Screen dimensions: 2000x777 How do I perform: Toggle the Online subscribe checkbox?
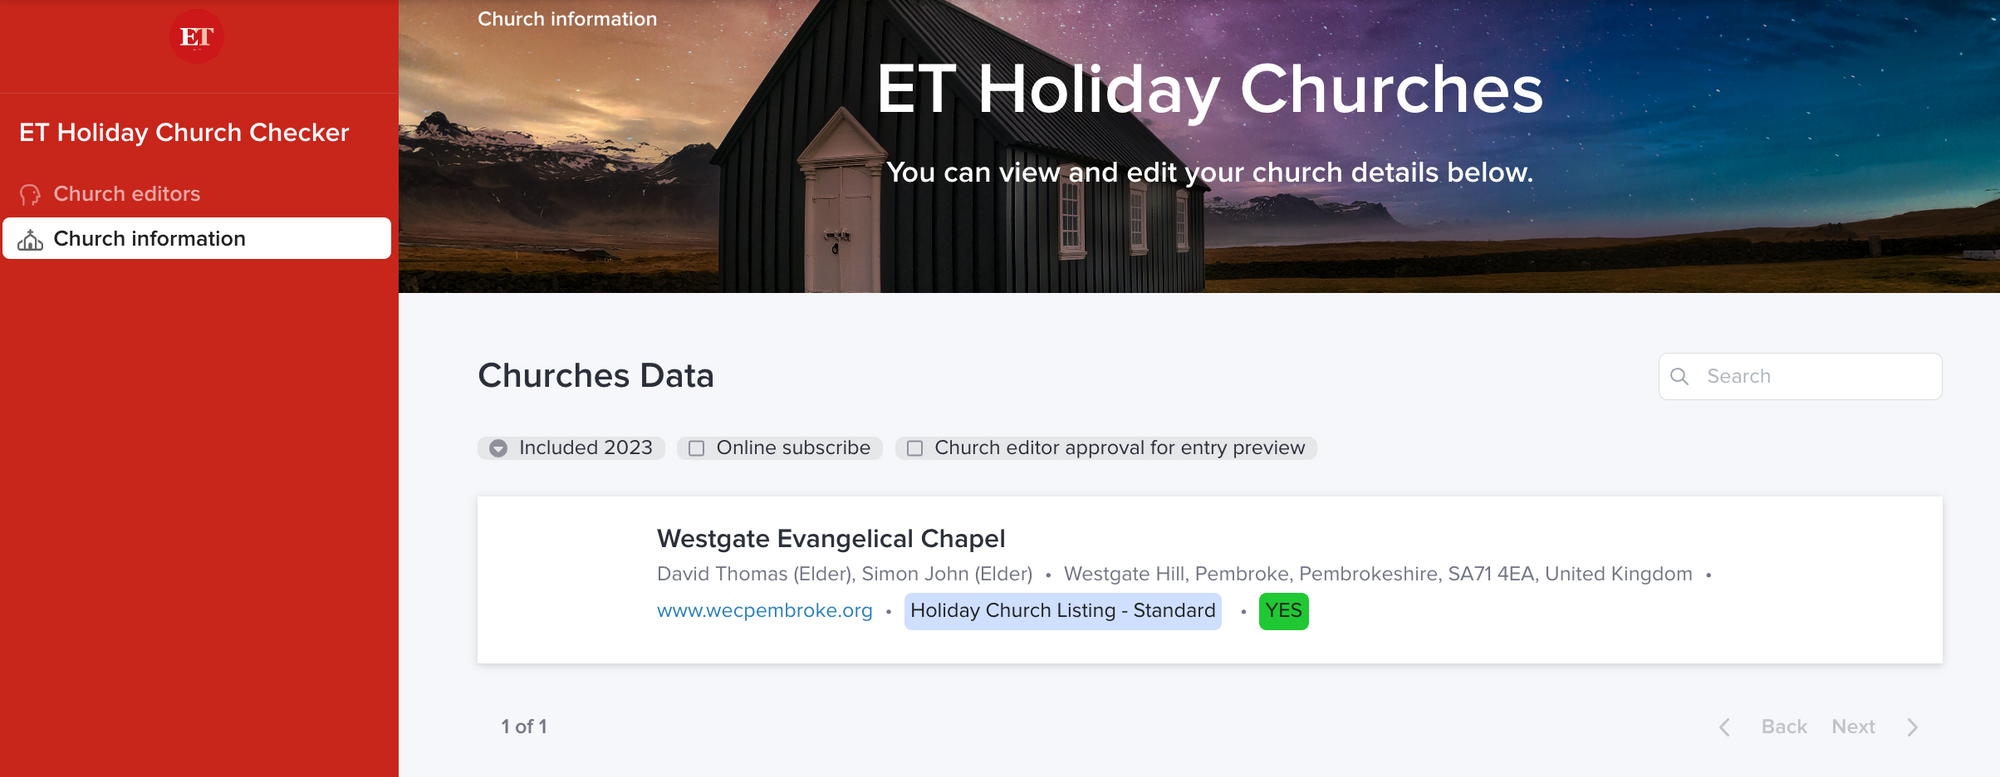coord(697,448)
